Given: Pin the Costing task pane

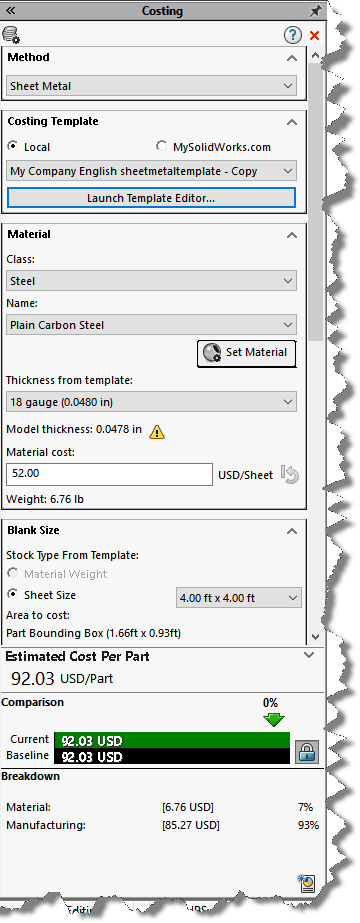Looking at the screenshot, I should pos(315,11).
